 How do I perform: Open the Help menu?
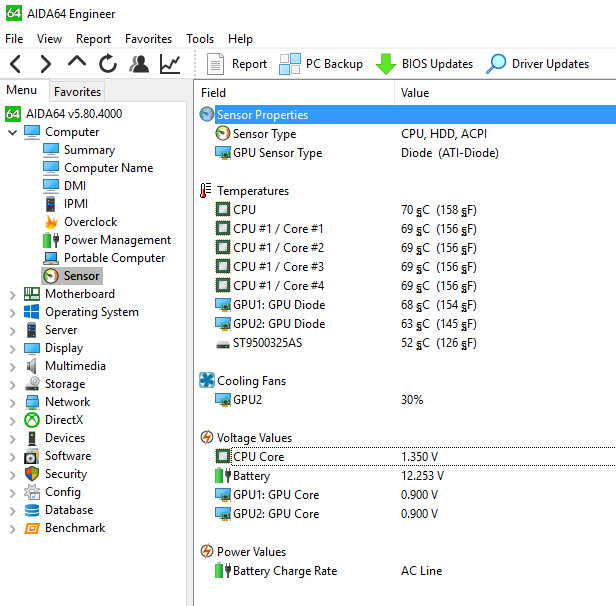(240, 39)
